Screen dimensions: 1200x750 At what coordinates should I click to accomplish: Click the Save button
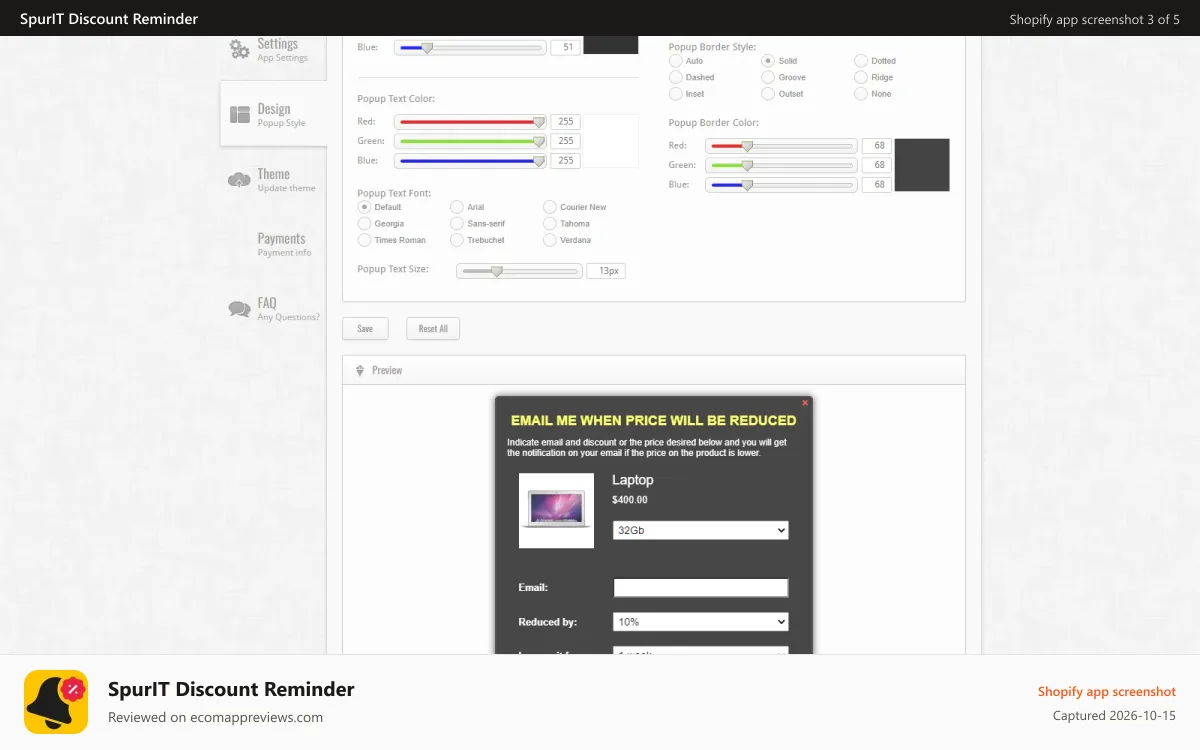365,329
